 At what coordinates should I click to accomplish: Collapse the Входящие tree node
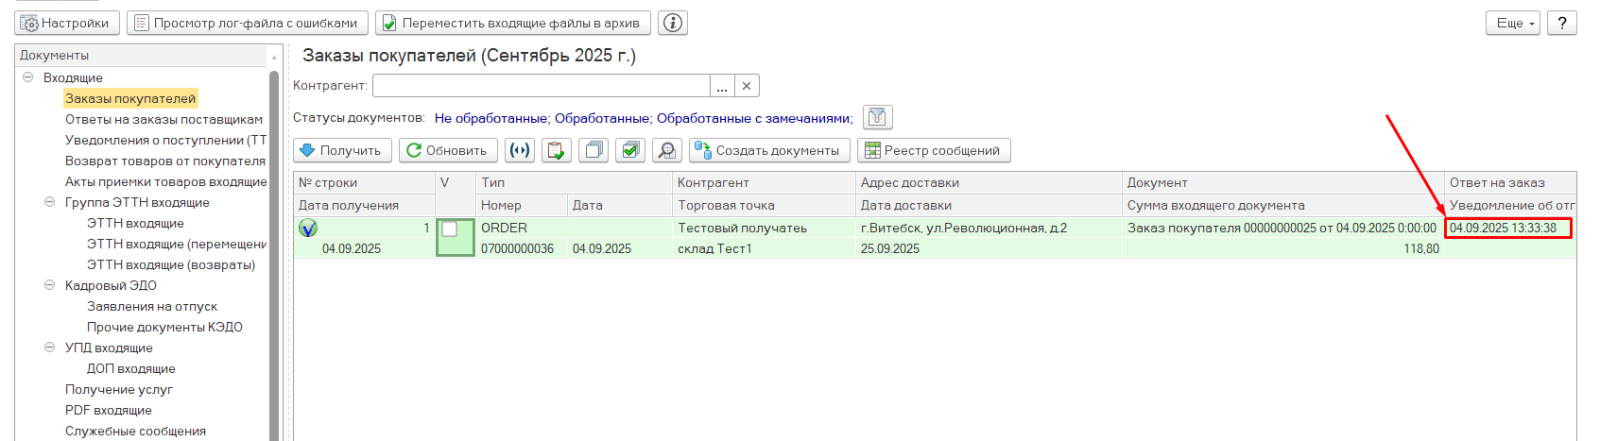pyautogui.click(x=28, y=77)
